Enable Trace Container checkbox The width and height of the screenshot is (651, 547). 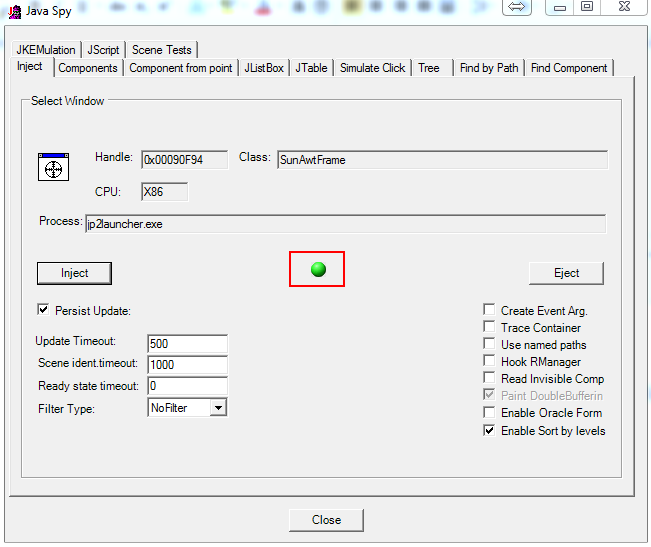click(489, 328)
